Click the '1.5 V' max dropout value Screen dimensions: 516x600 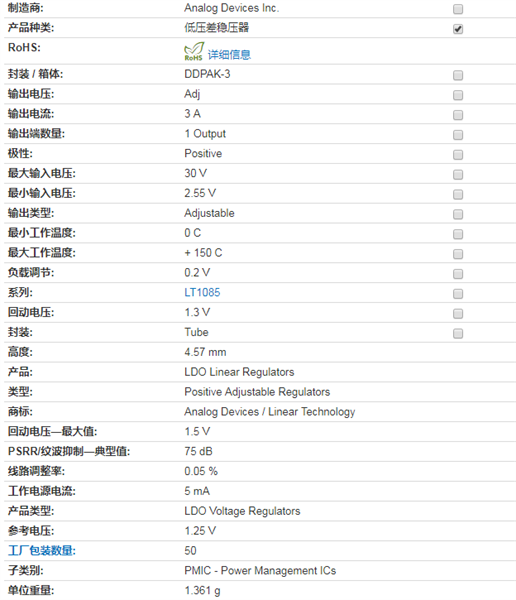[197, 432]
